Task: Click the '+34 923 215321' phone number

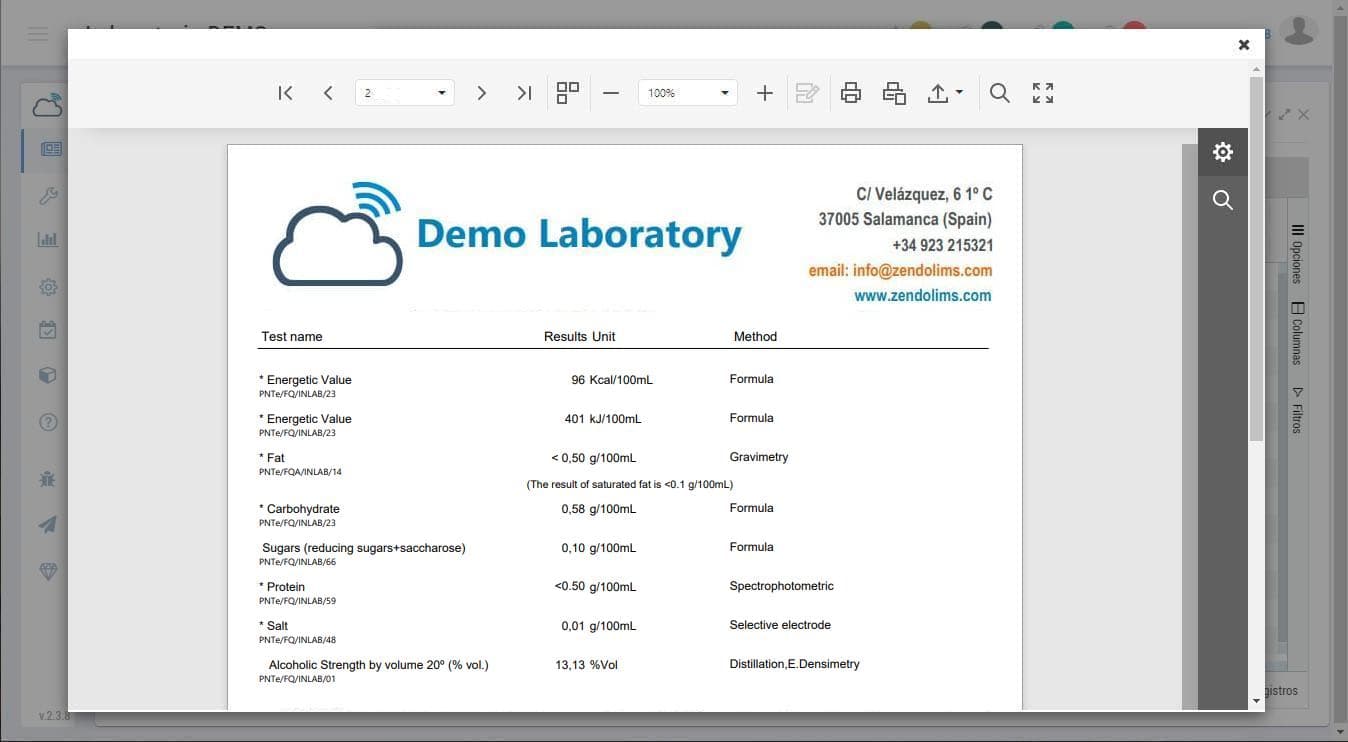Action: click(942, 245)
